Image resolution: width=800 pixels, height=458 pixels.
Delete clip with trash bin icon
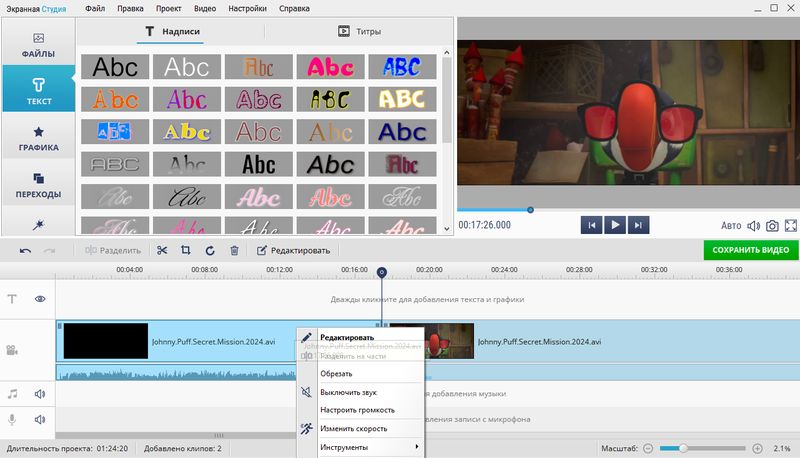pos(234,250)
